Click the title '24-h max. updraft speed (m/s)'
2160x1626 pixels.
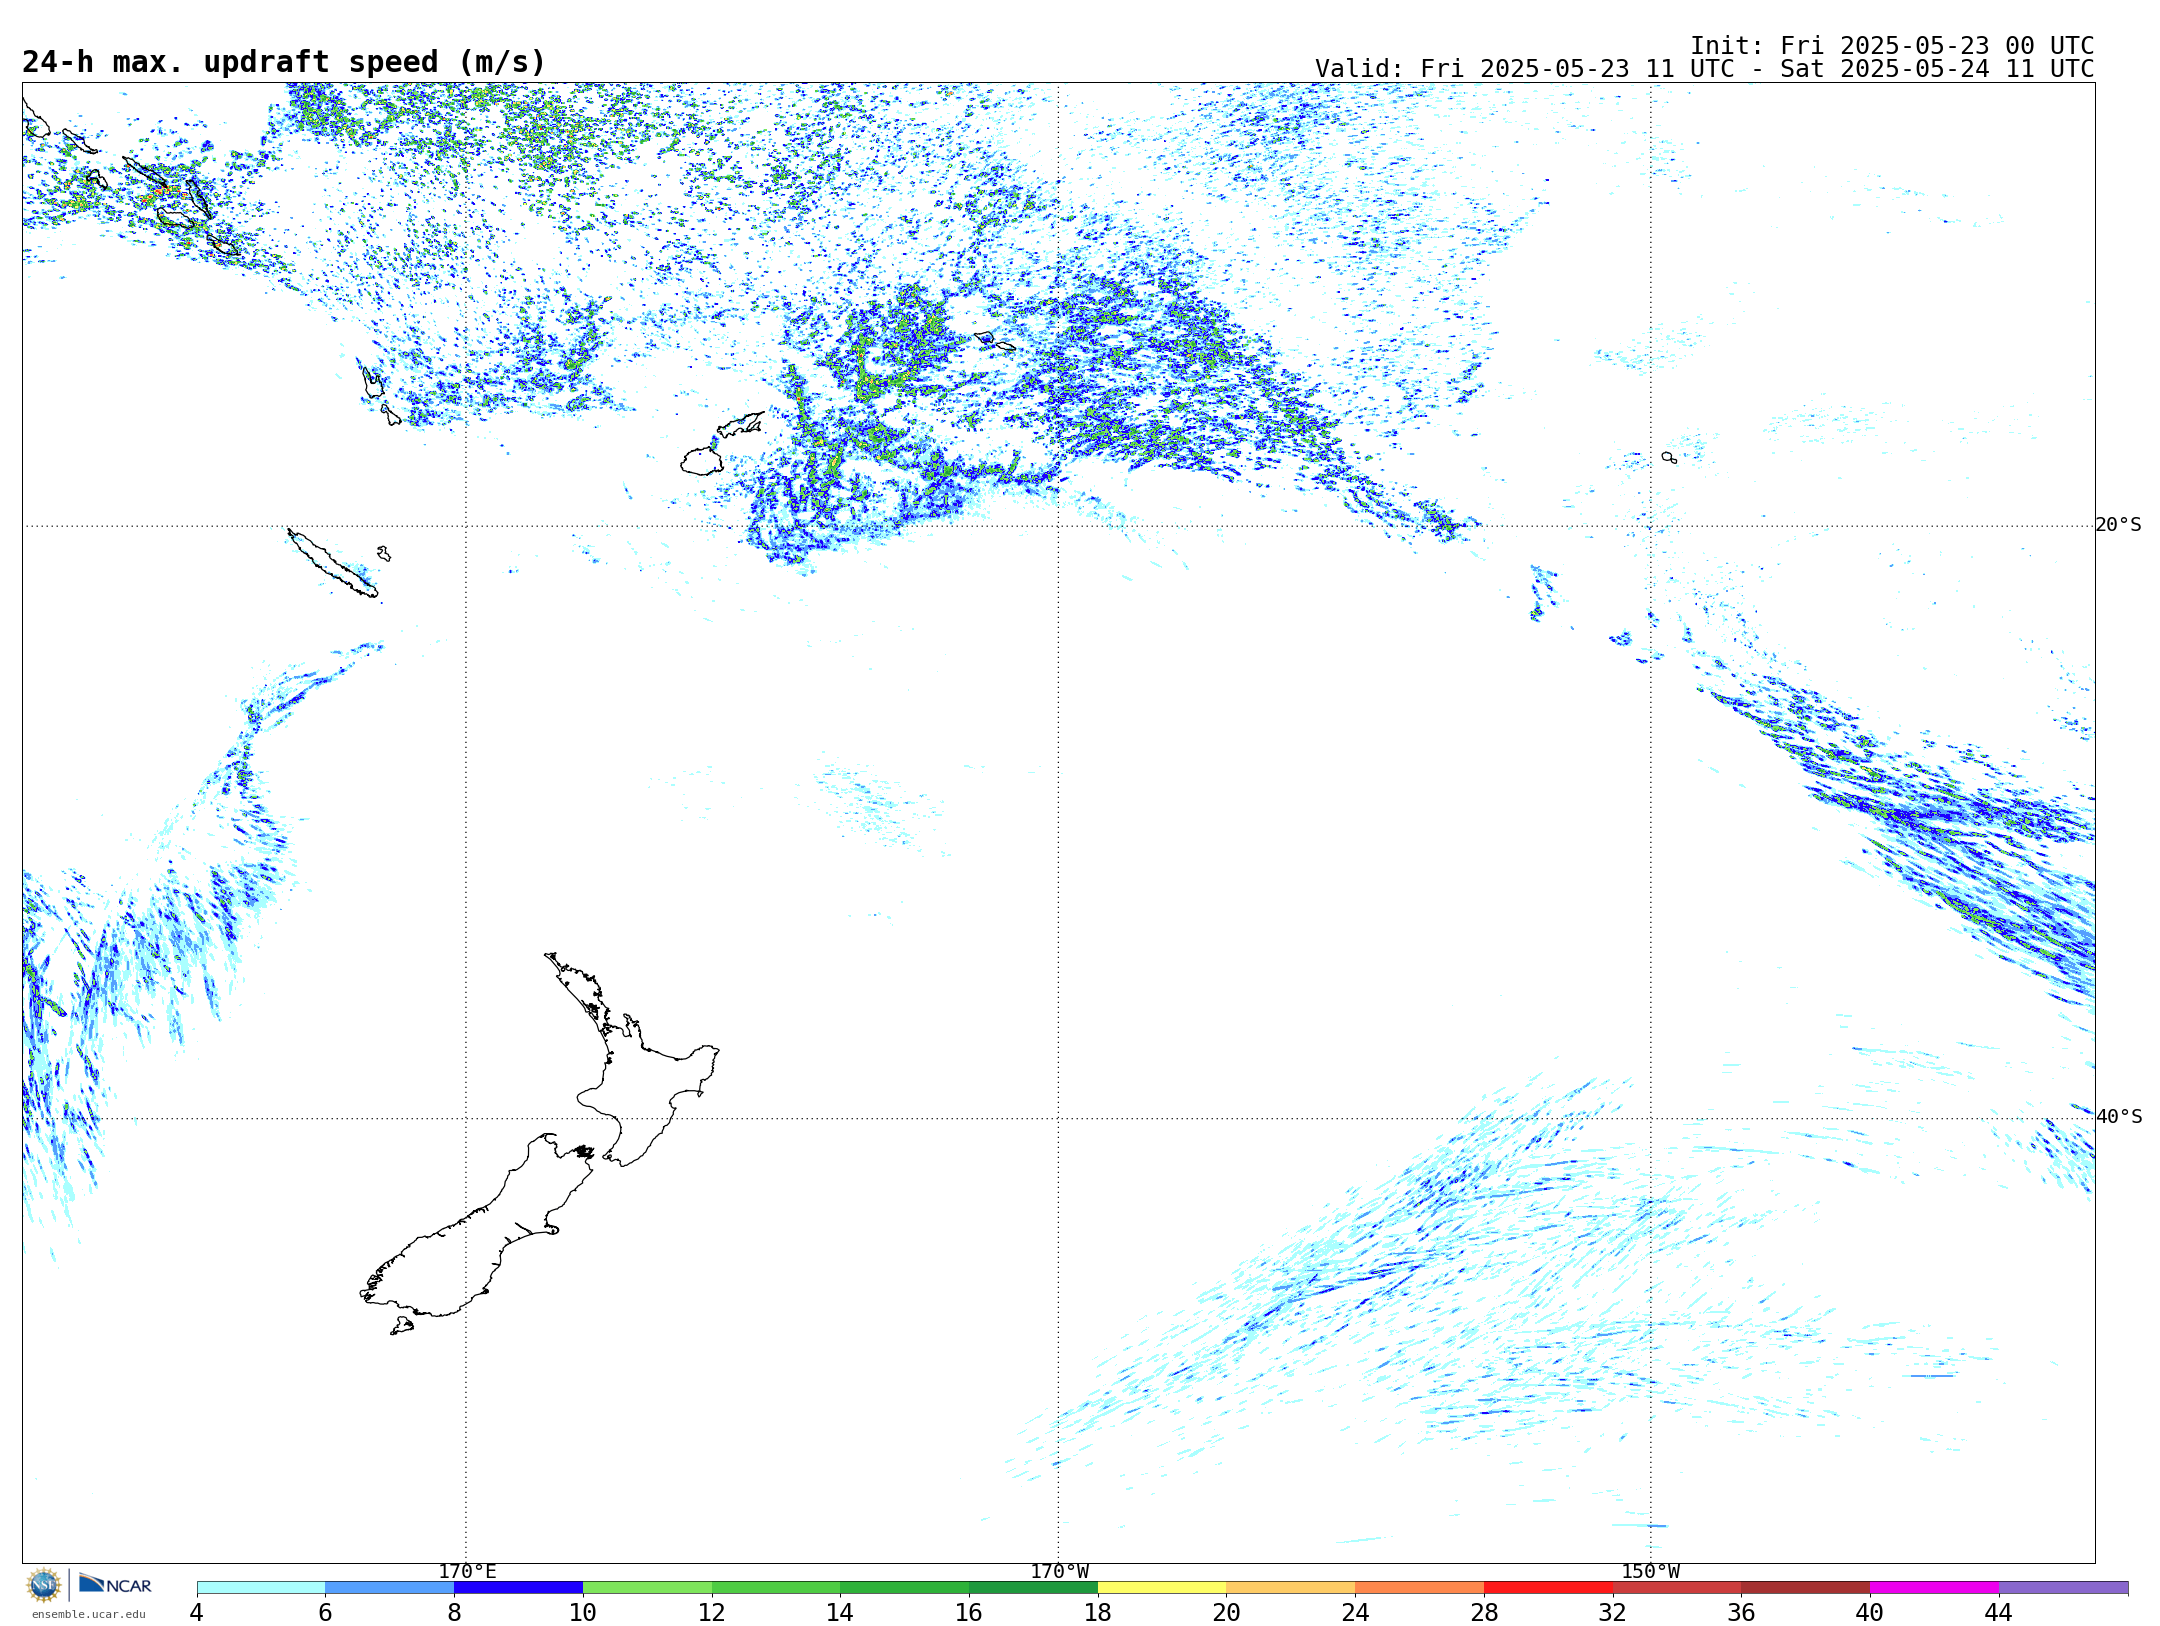[x=284, y=62]
